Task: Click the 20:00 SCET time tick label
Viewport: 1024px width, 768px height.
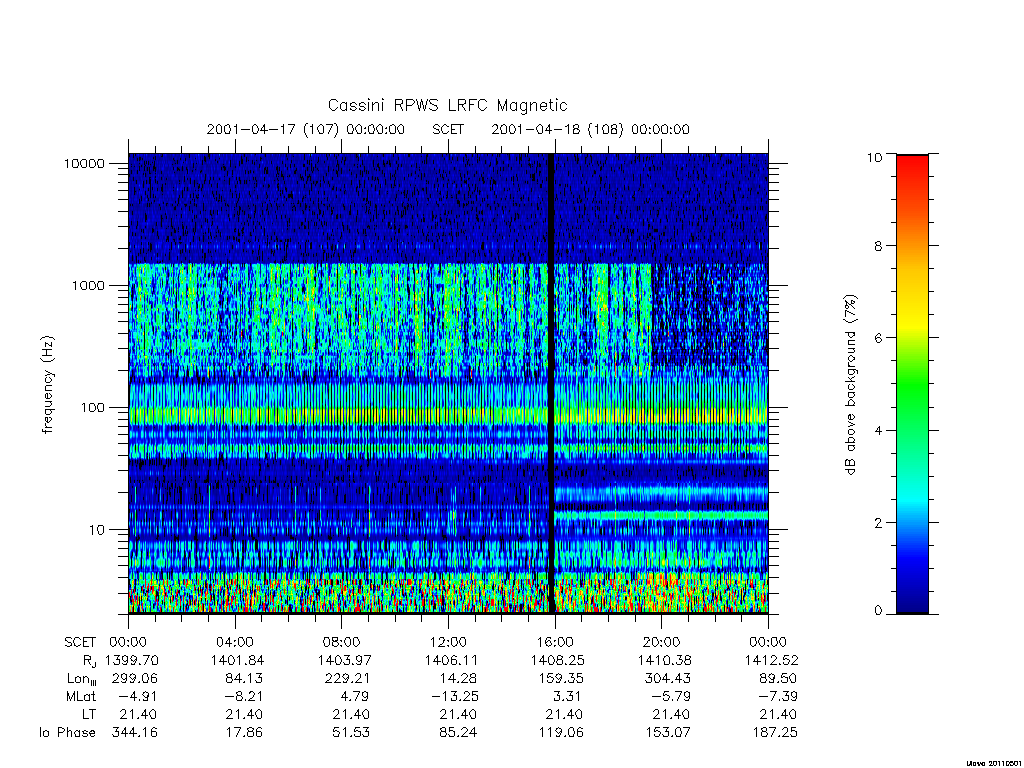Action: [662, 642]
